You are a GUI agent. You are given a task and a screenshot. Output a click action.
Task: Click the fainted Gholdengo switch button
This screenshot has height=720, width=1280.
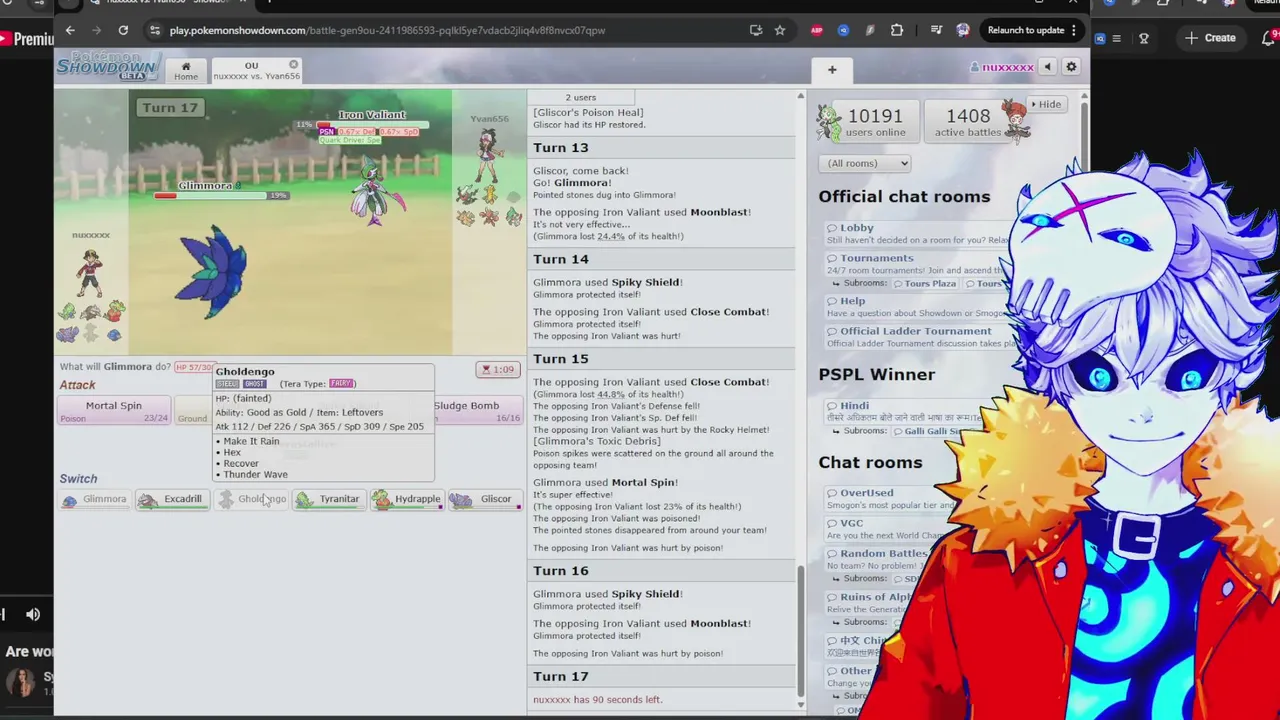(x=251, y=499)
